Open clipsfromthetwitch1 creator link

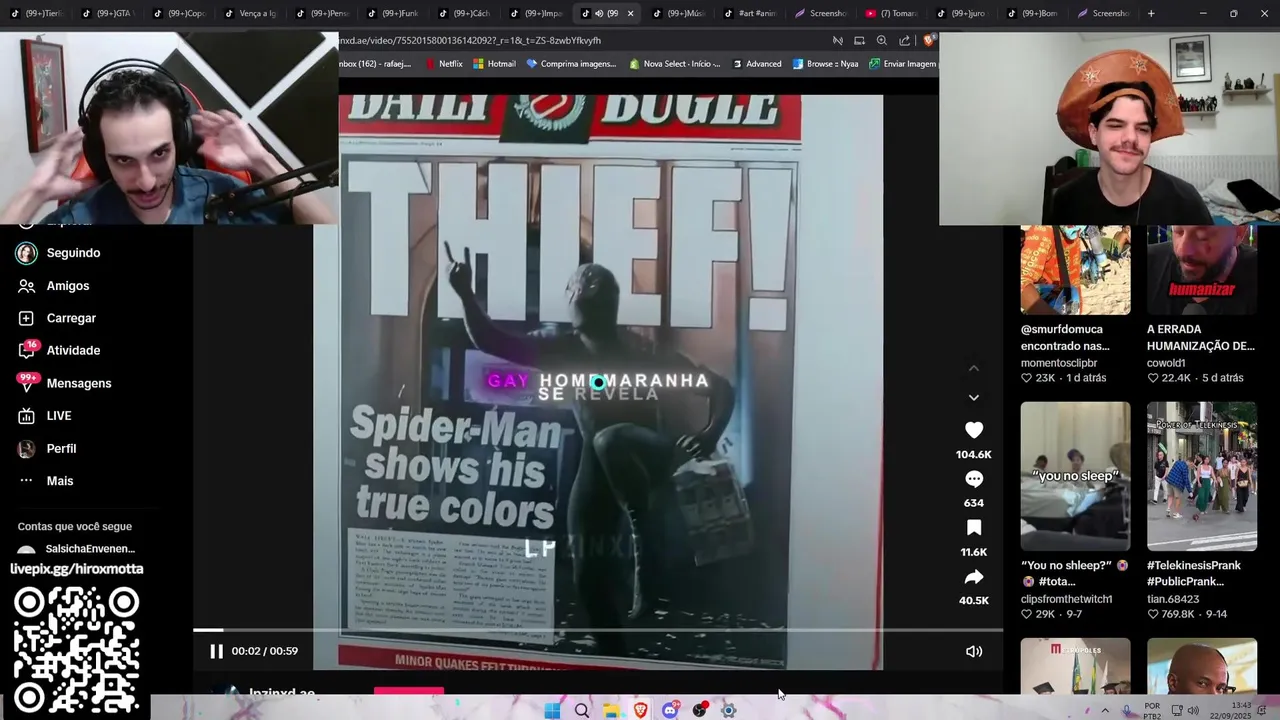pos(1066,599)
